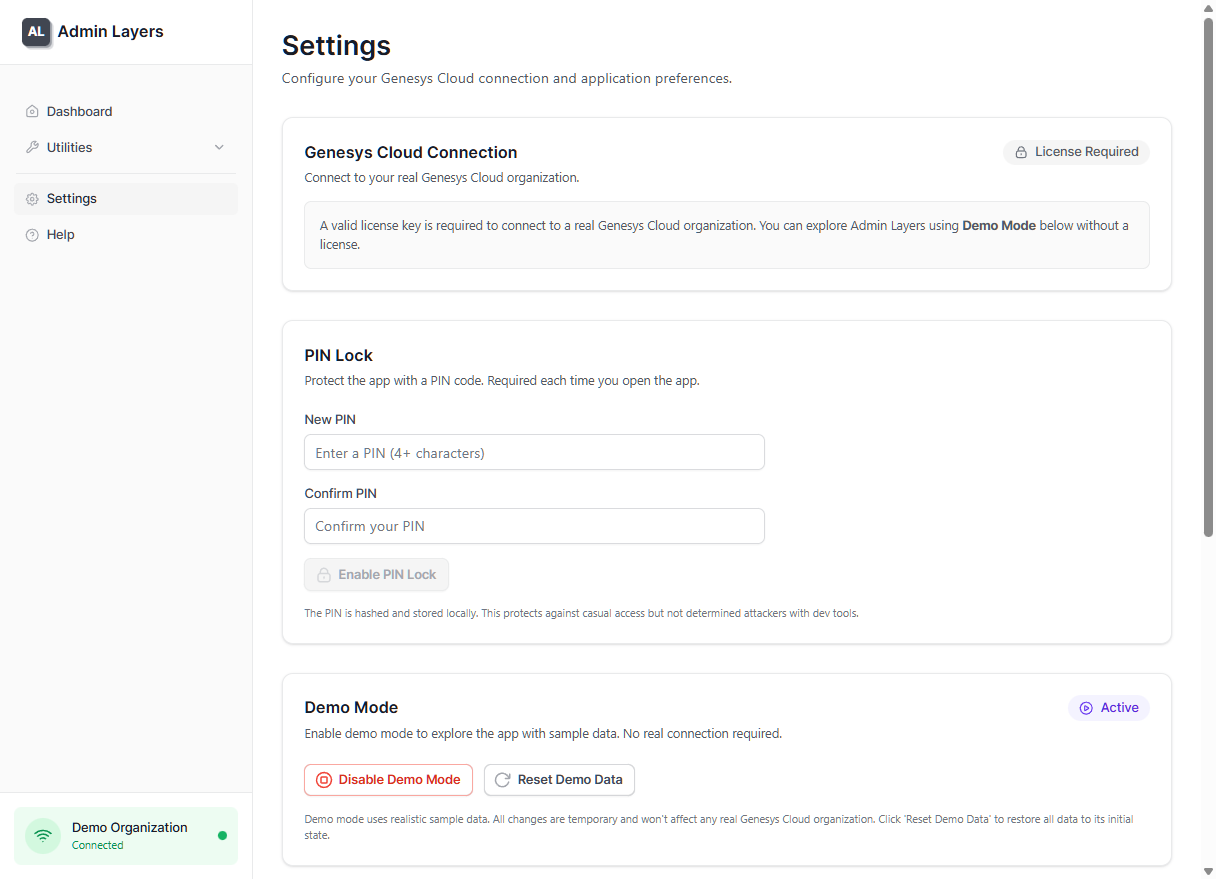This screenshot has width=1216, height=879.
Task: Click the AL logo badge
Action: (36, 32)
